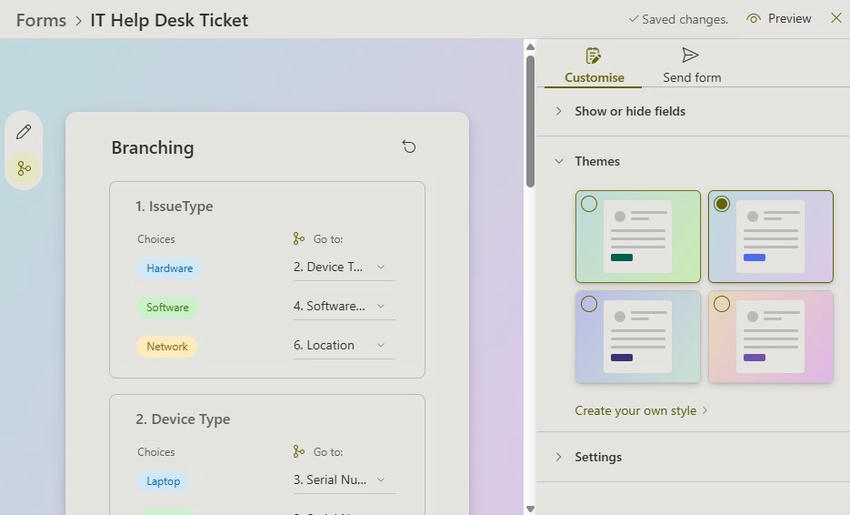Click the chevron after Create your own style

click(705, 410)
